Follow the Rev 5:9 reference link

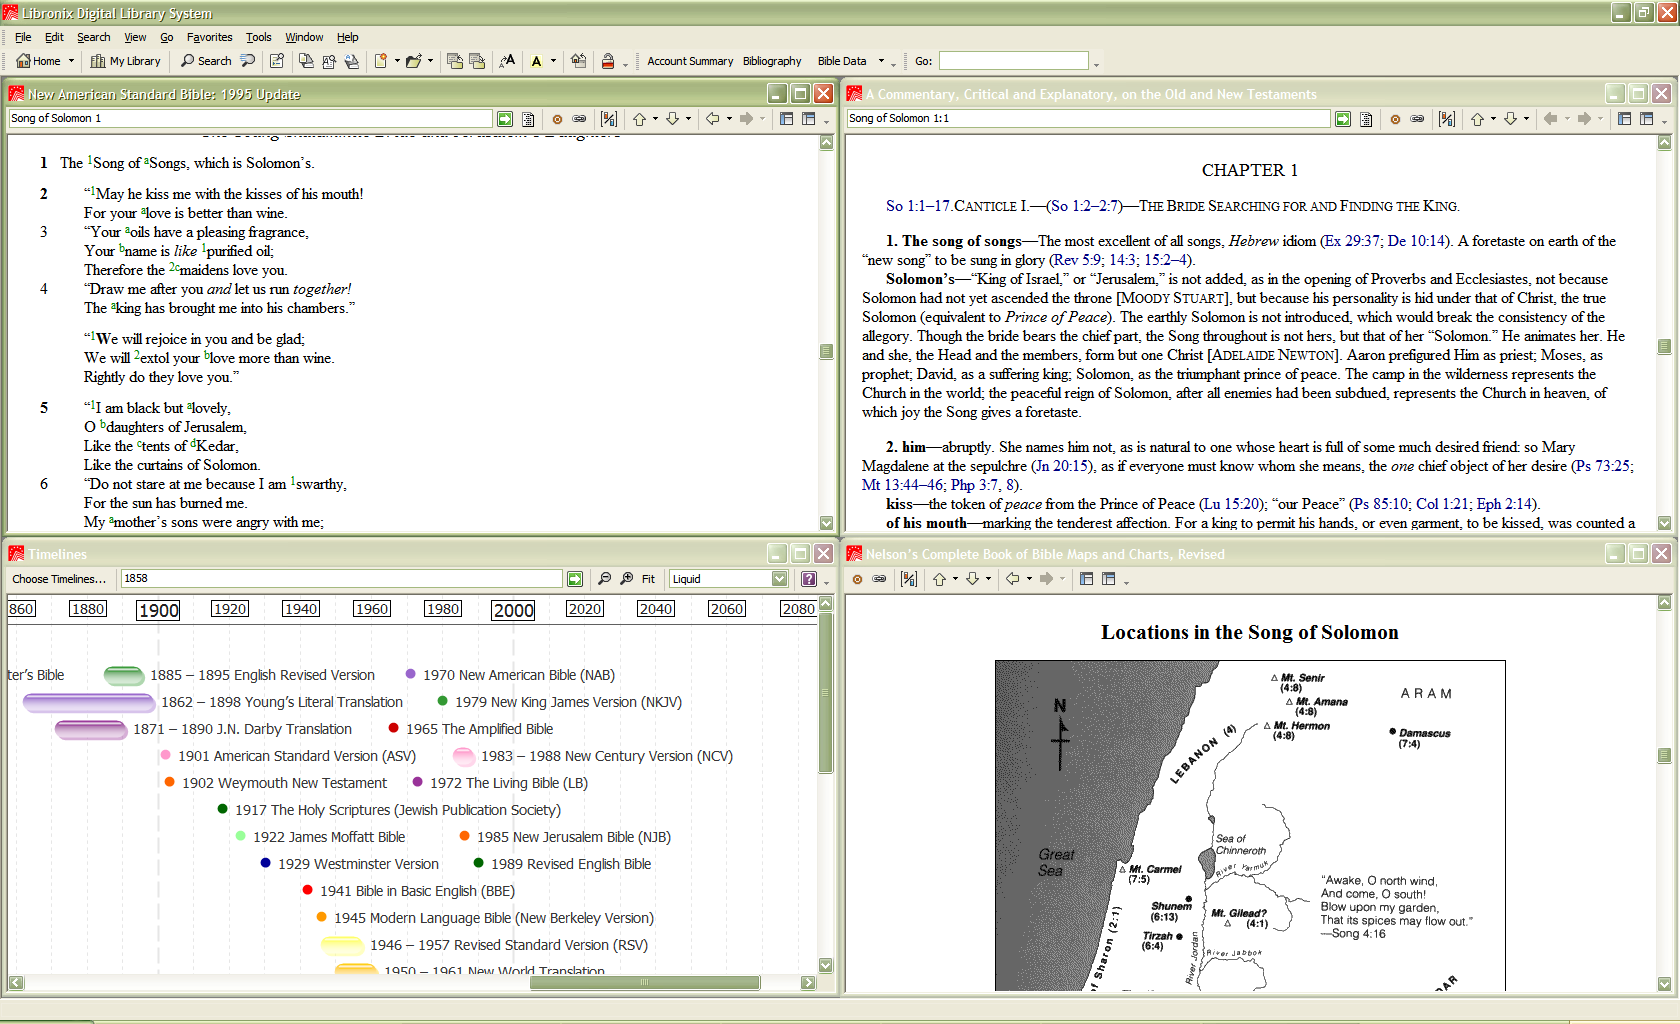(1078, 260)
